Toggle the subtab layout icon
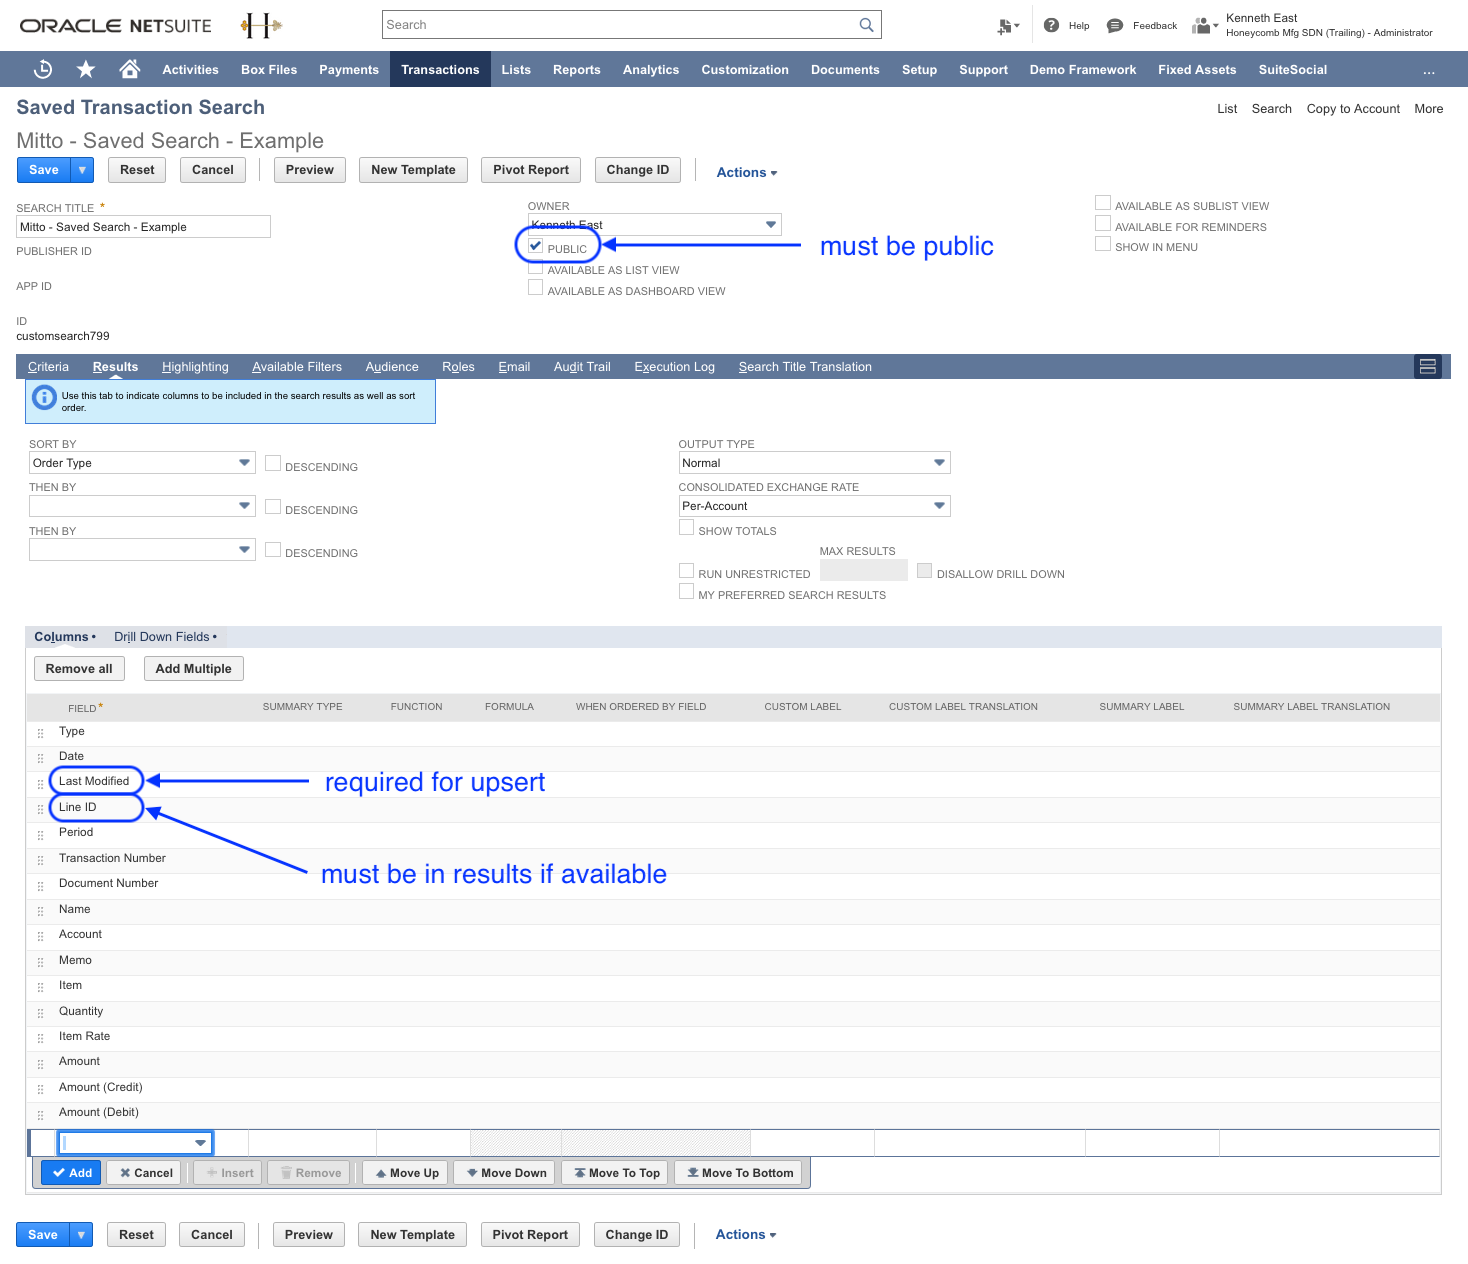1468x1264 pixels. tap(1428, 367)
